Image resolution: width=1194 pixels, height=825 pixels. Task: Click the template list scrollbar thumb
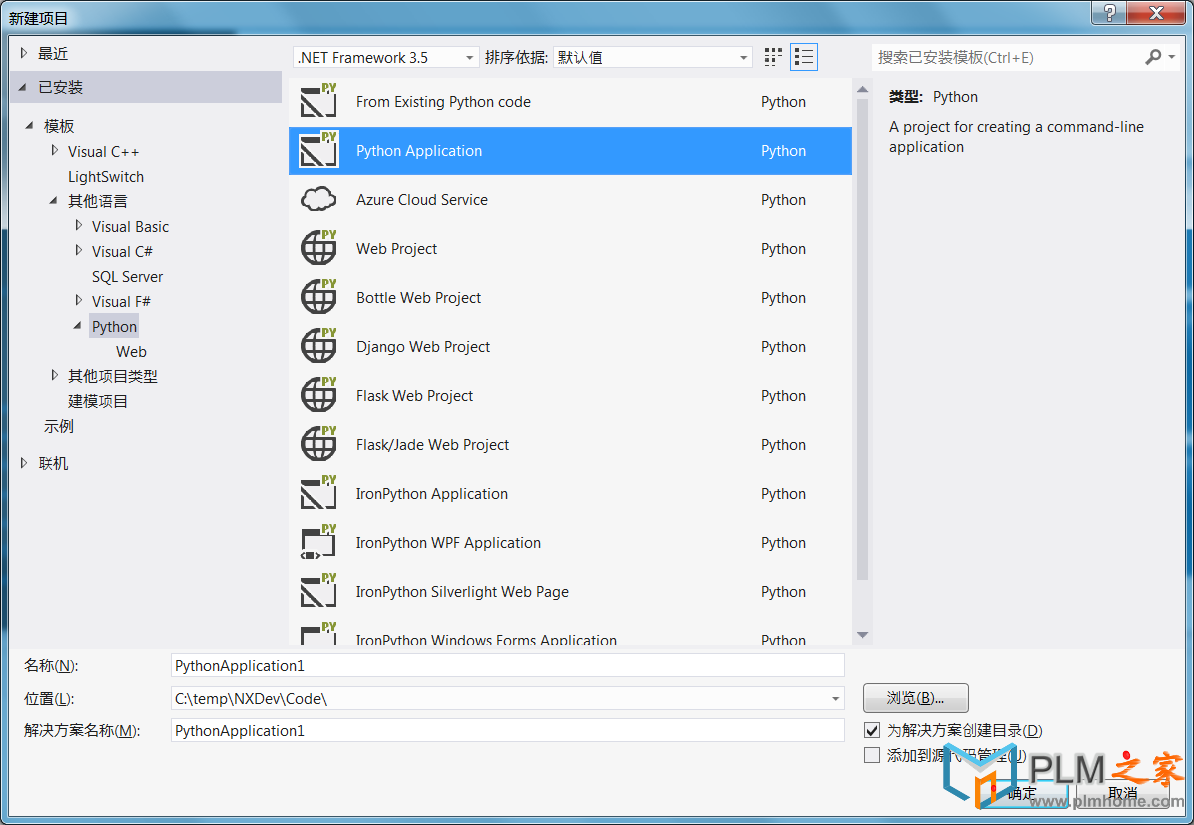862,340
